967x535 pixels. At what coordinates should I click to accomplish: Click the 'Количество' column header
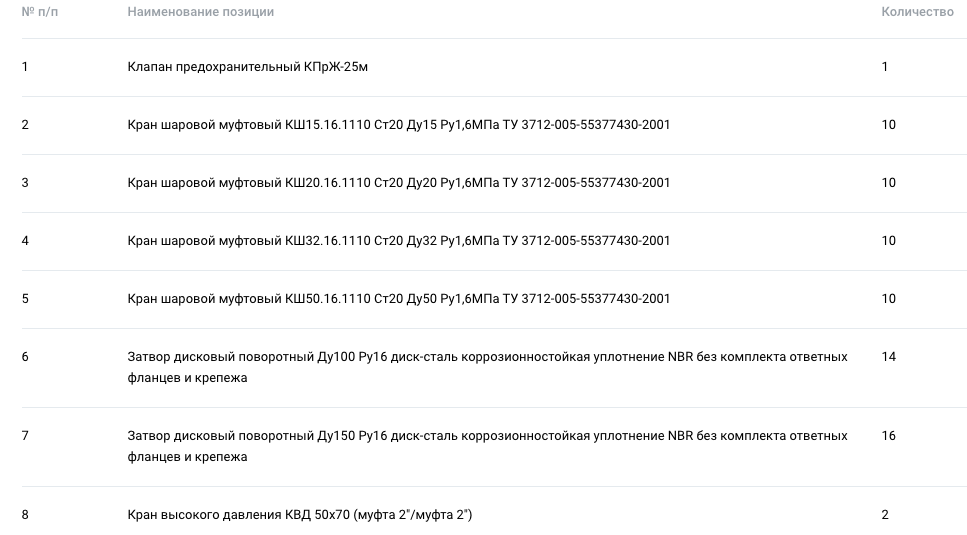[x=917, y=12]
